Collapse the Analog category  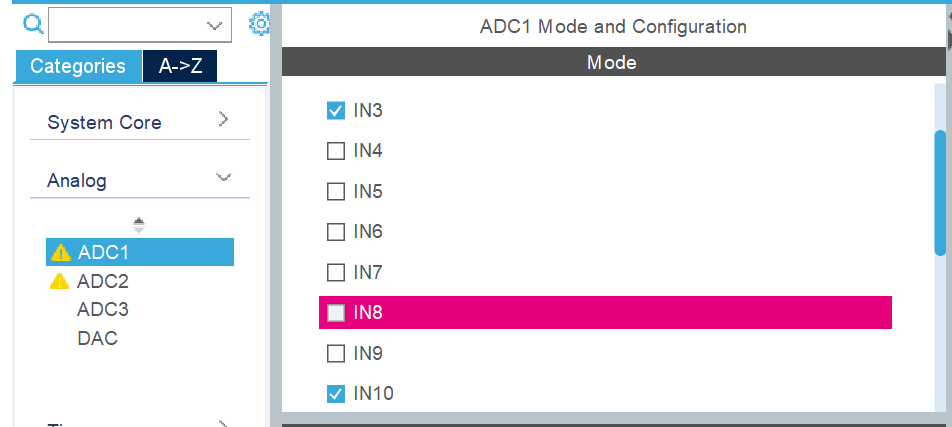point(140,180)
